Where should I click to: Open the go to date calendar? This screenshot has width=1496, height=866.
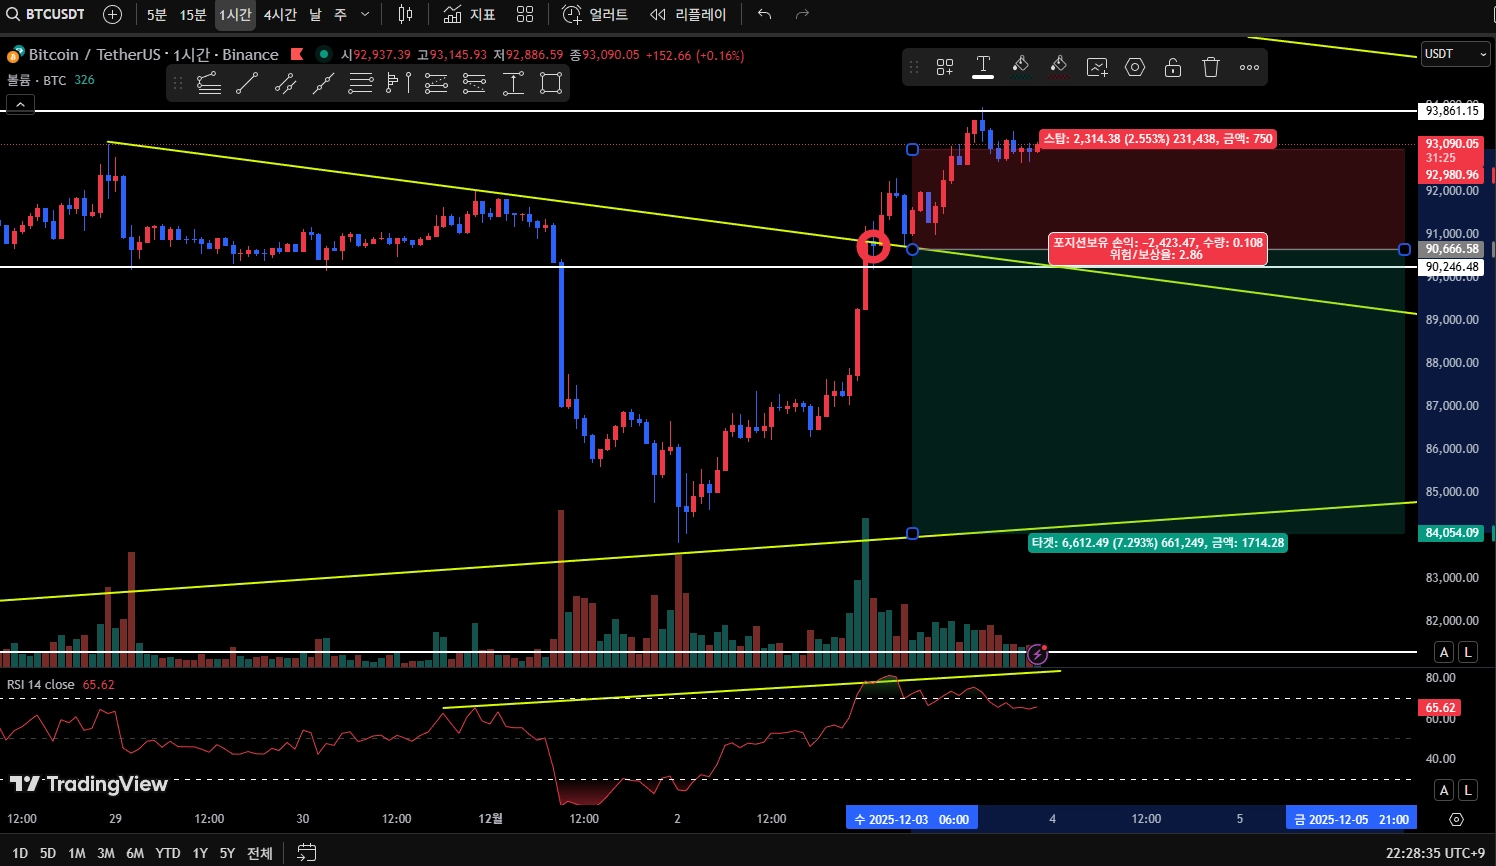pos(307,853)
